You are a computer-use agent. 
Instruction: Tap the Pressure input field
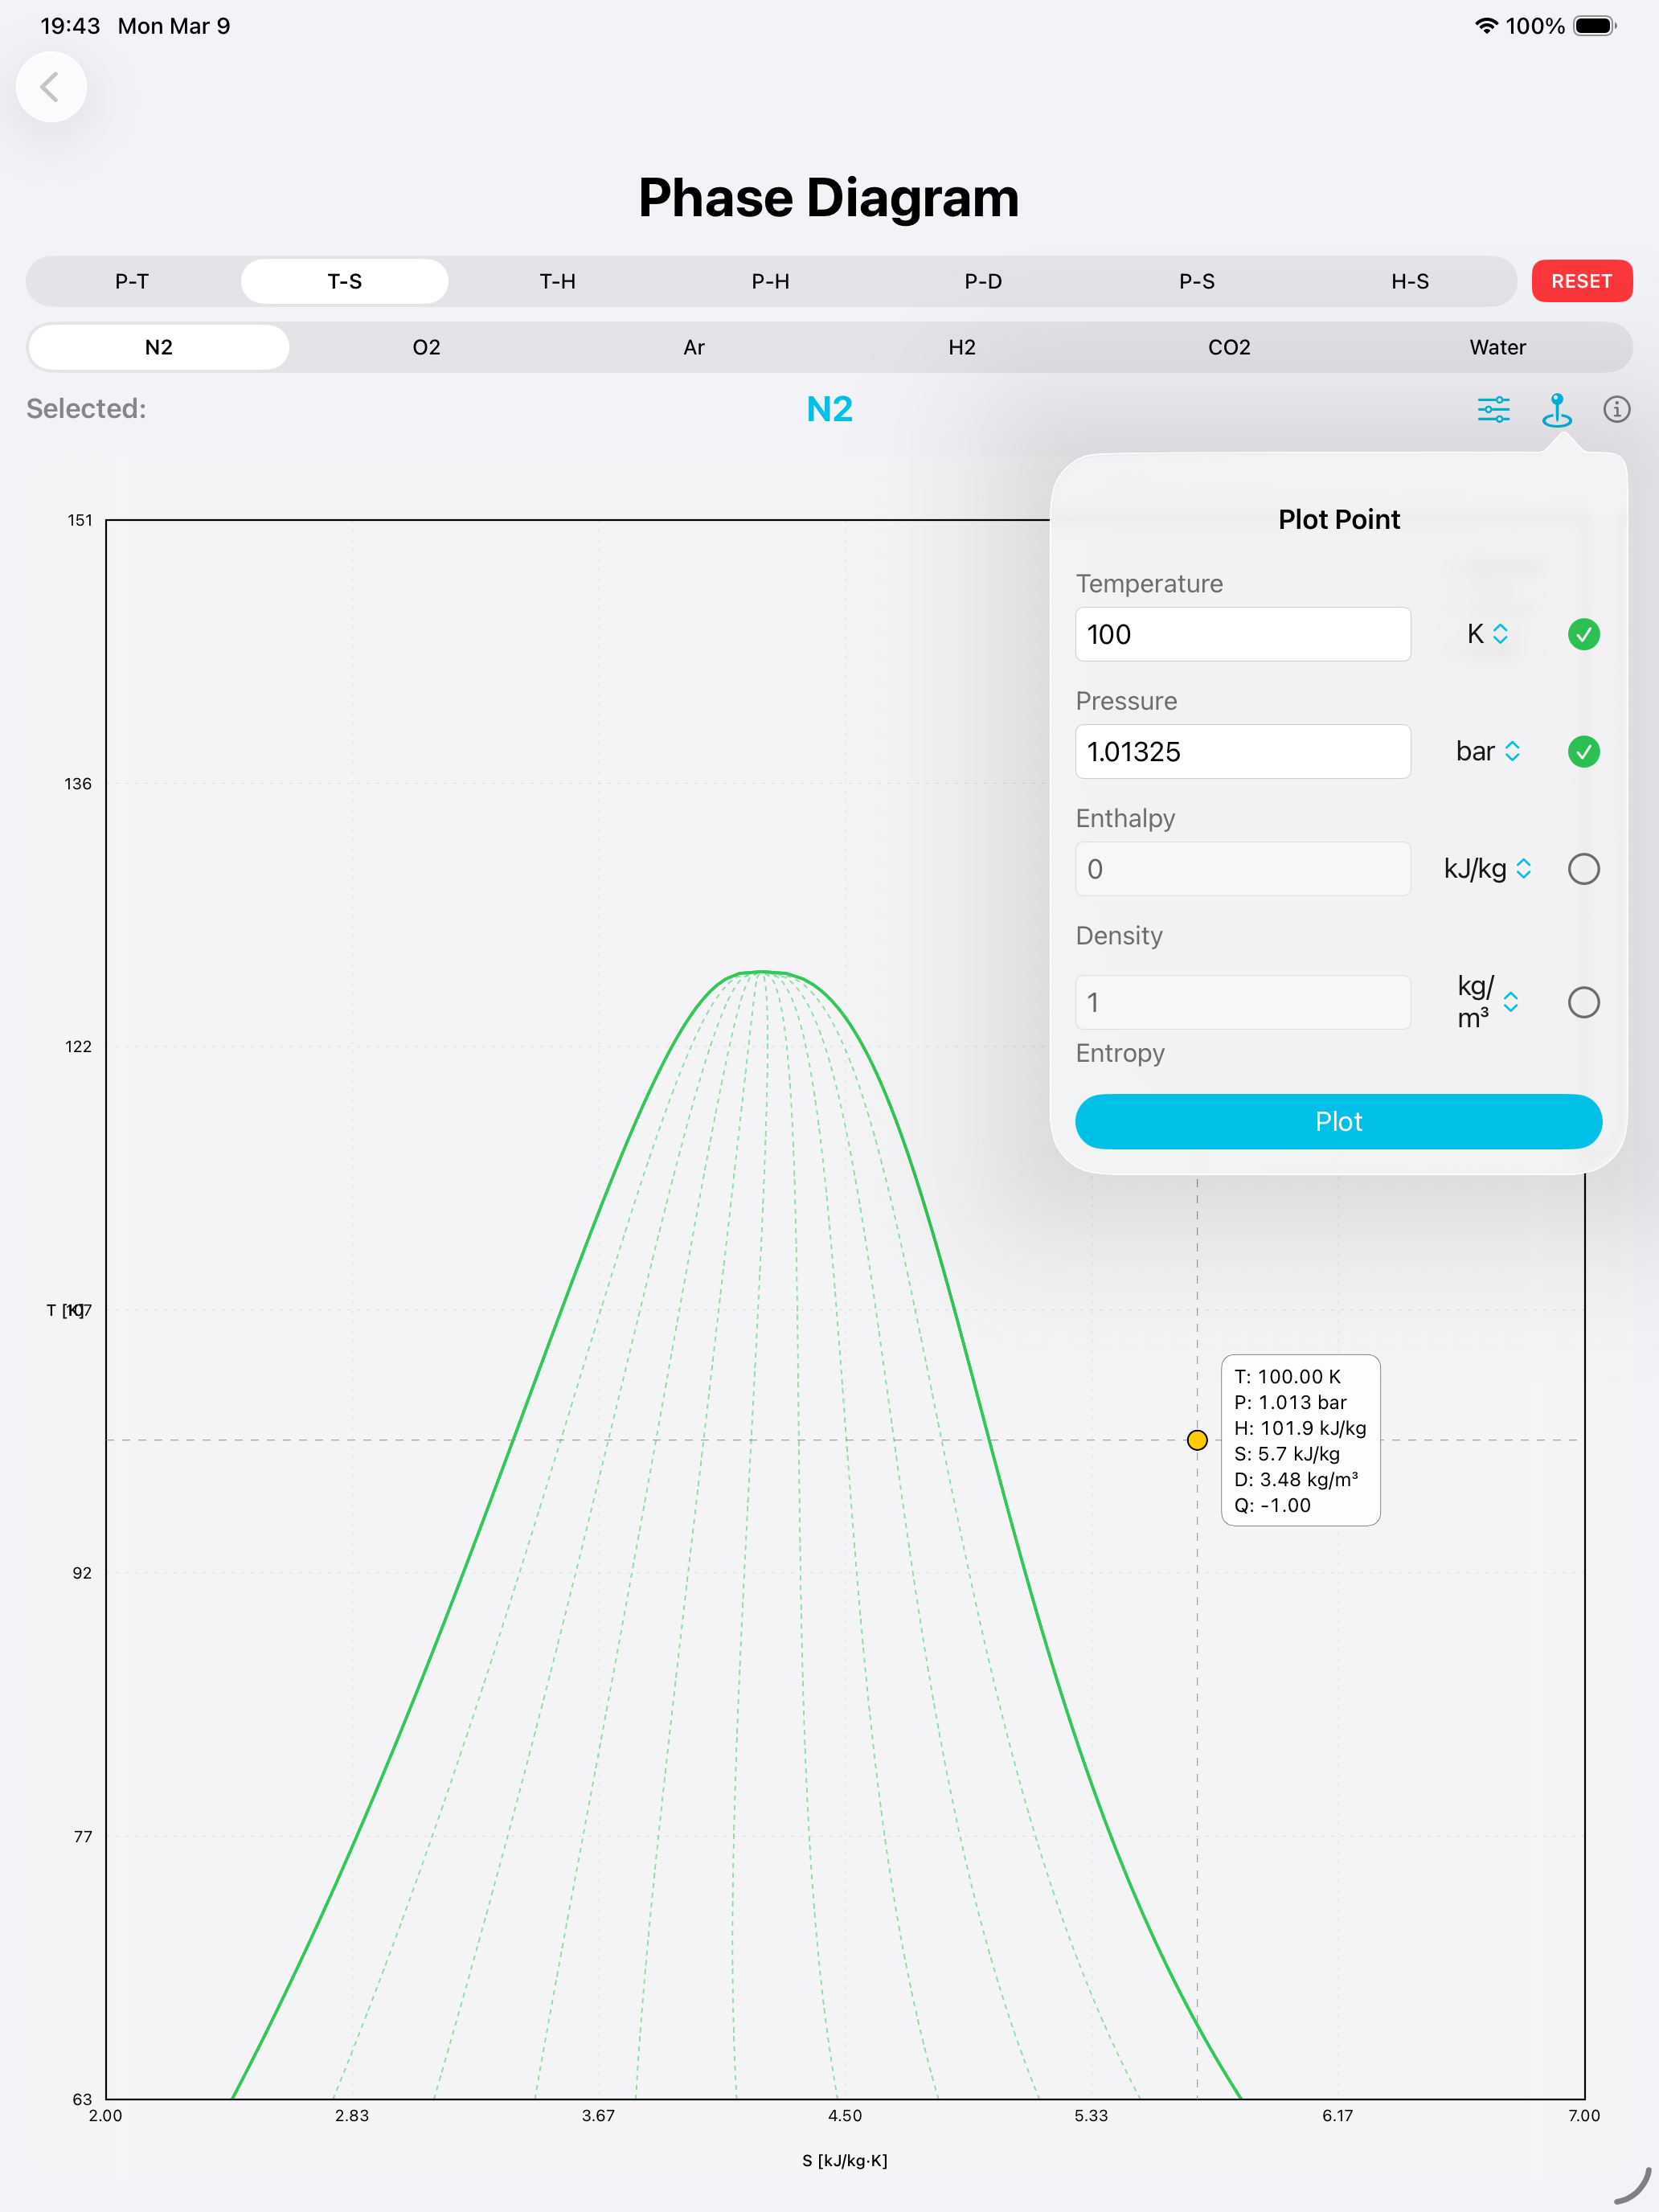(1242, 751)
